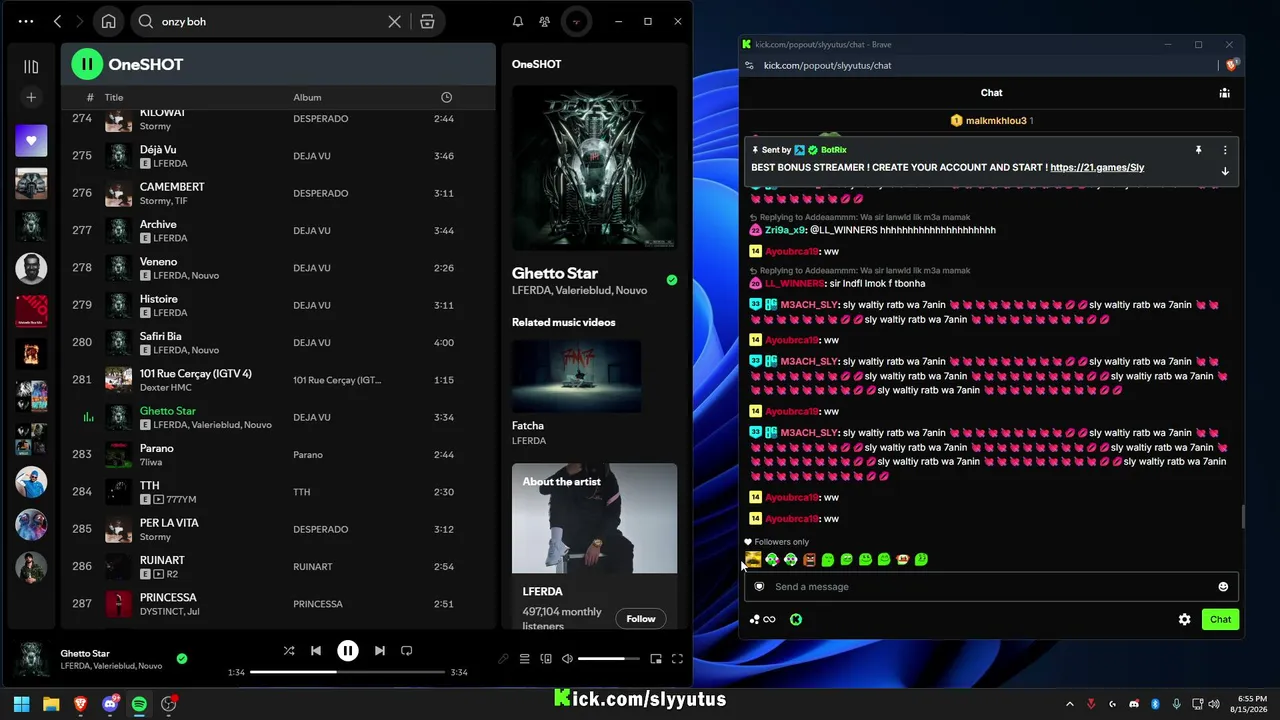Open Liked Songs purple heart tile
This screenshot has height=720, width=1280.
pos(31,141)
